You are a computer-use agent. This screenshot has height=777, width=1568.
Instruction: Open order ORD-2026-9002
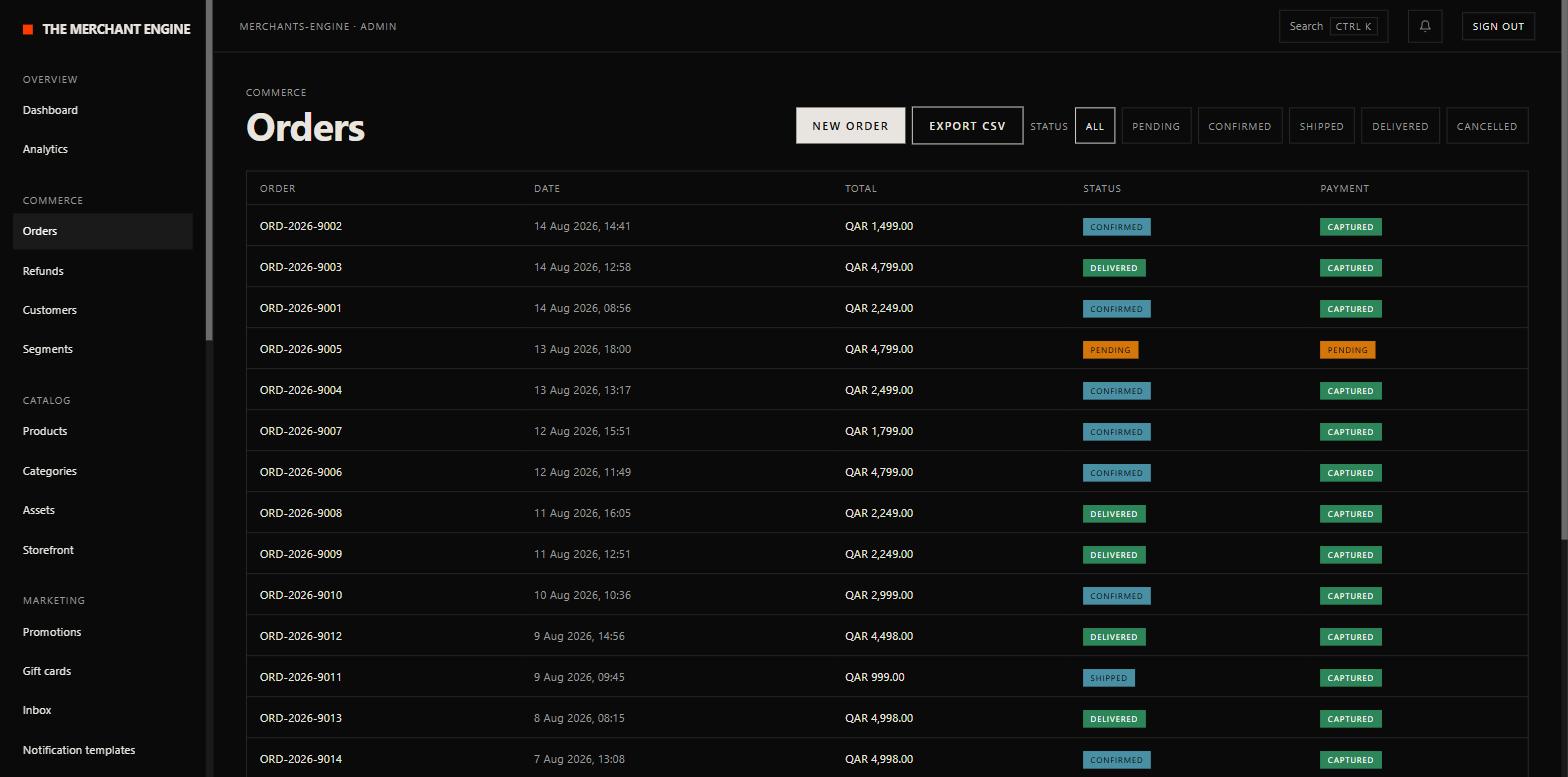(300, 226)
